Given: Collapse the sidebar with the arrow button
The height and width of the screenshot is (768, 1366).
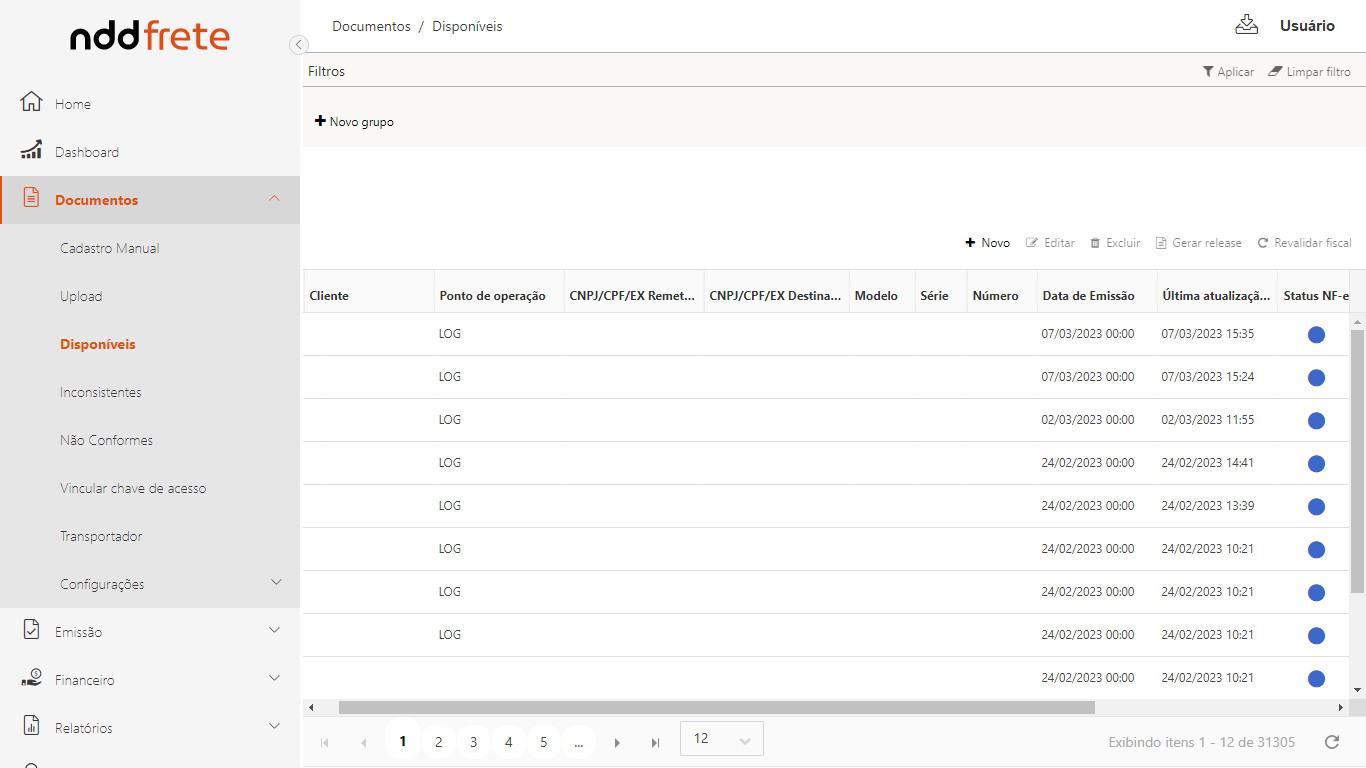Looking at the screenshot, I should (298, 45).
